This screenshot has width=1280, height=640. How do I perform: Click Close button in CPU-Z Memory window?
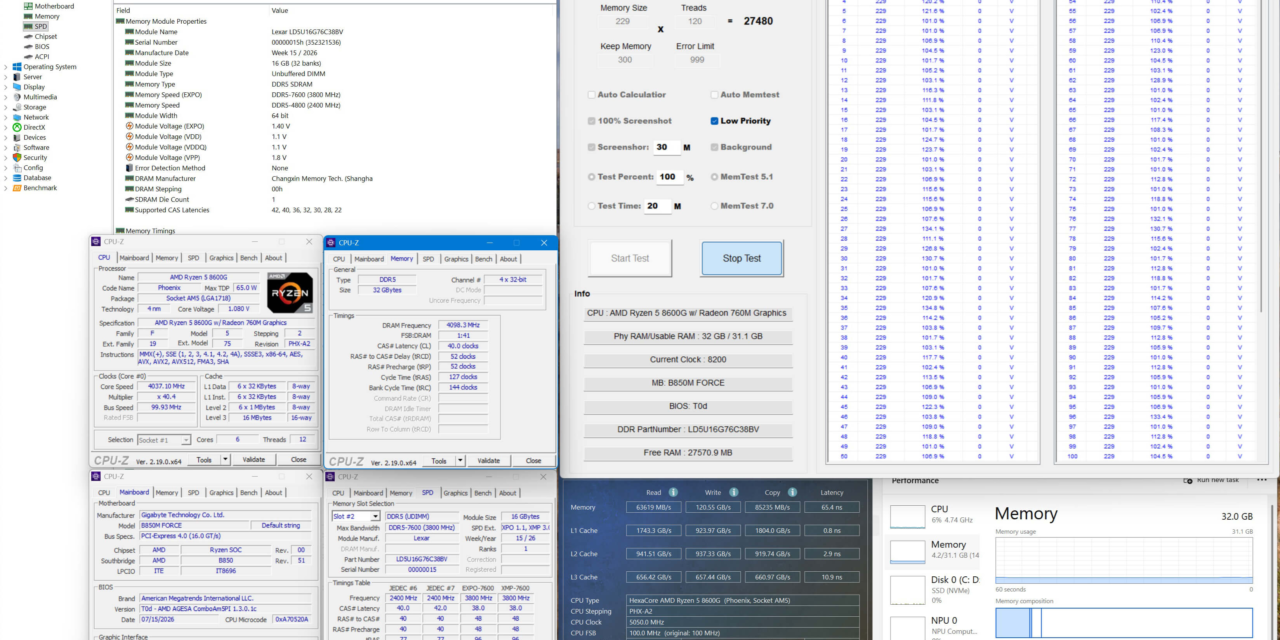pos(533,461)
